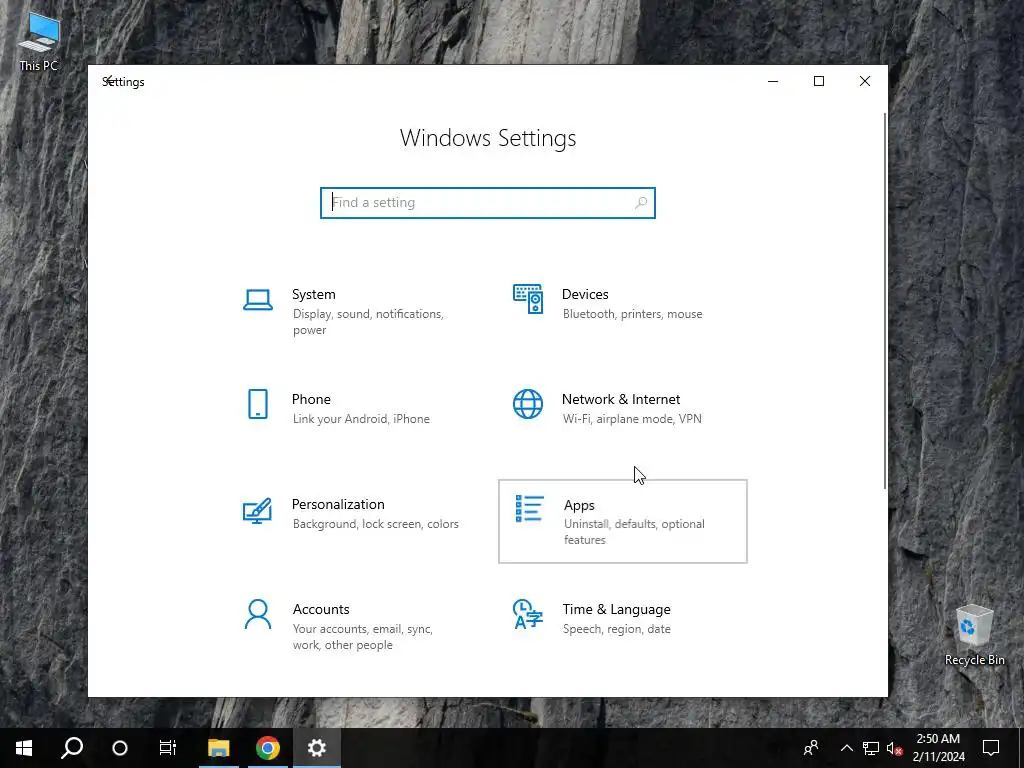Screen dimensions: 1024x768
Task: Open the Accounts category label
Action: (321, 609)
